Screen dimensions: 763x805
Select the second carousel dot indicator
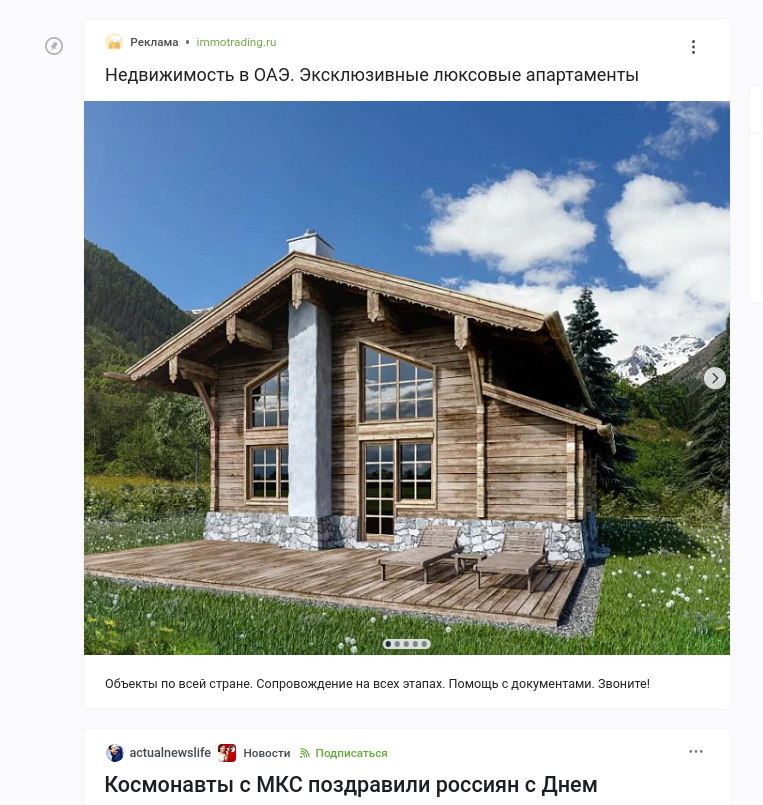[x=397, y=644]
